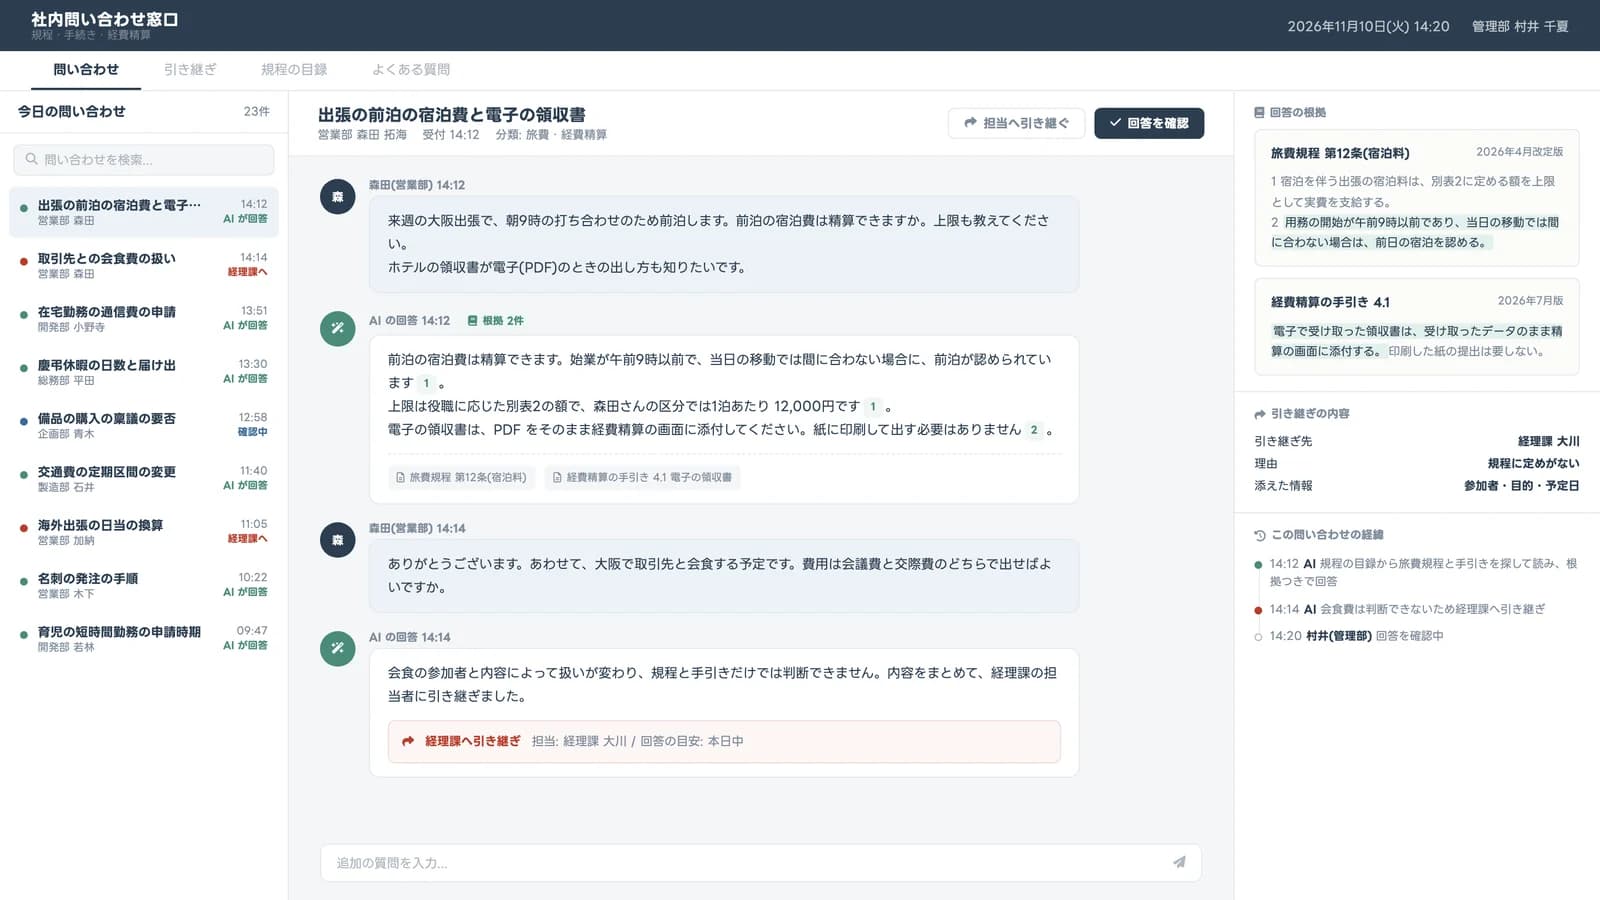Open the 規程の目録 tab

click(x=294, y=69)
